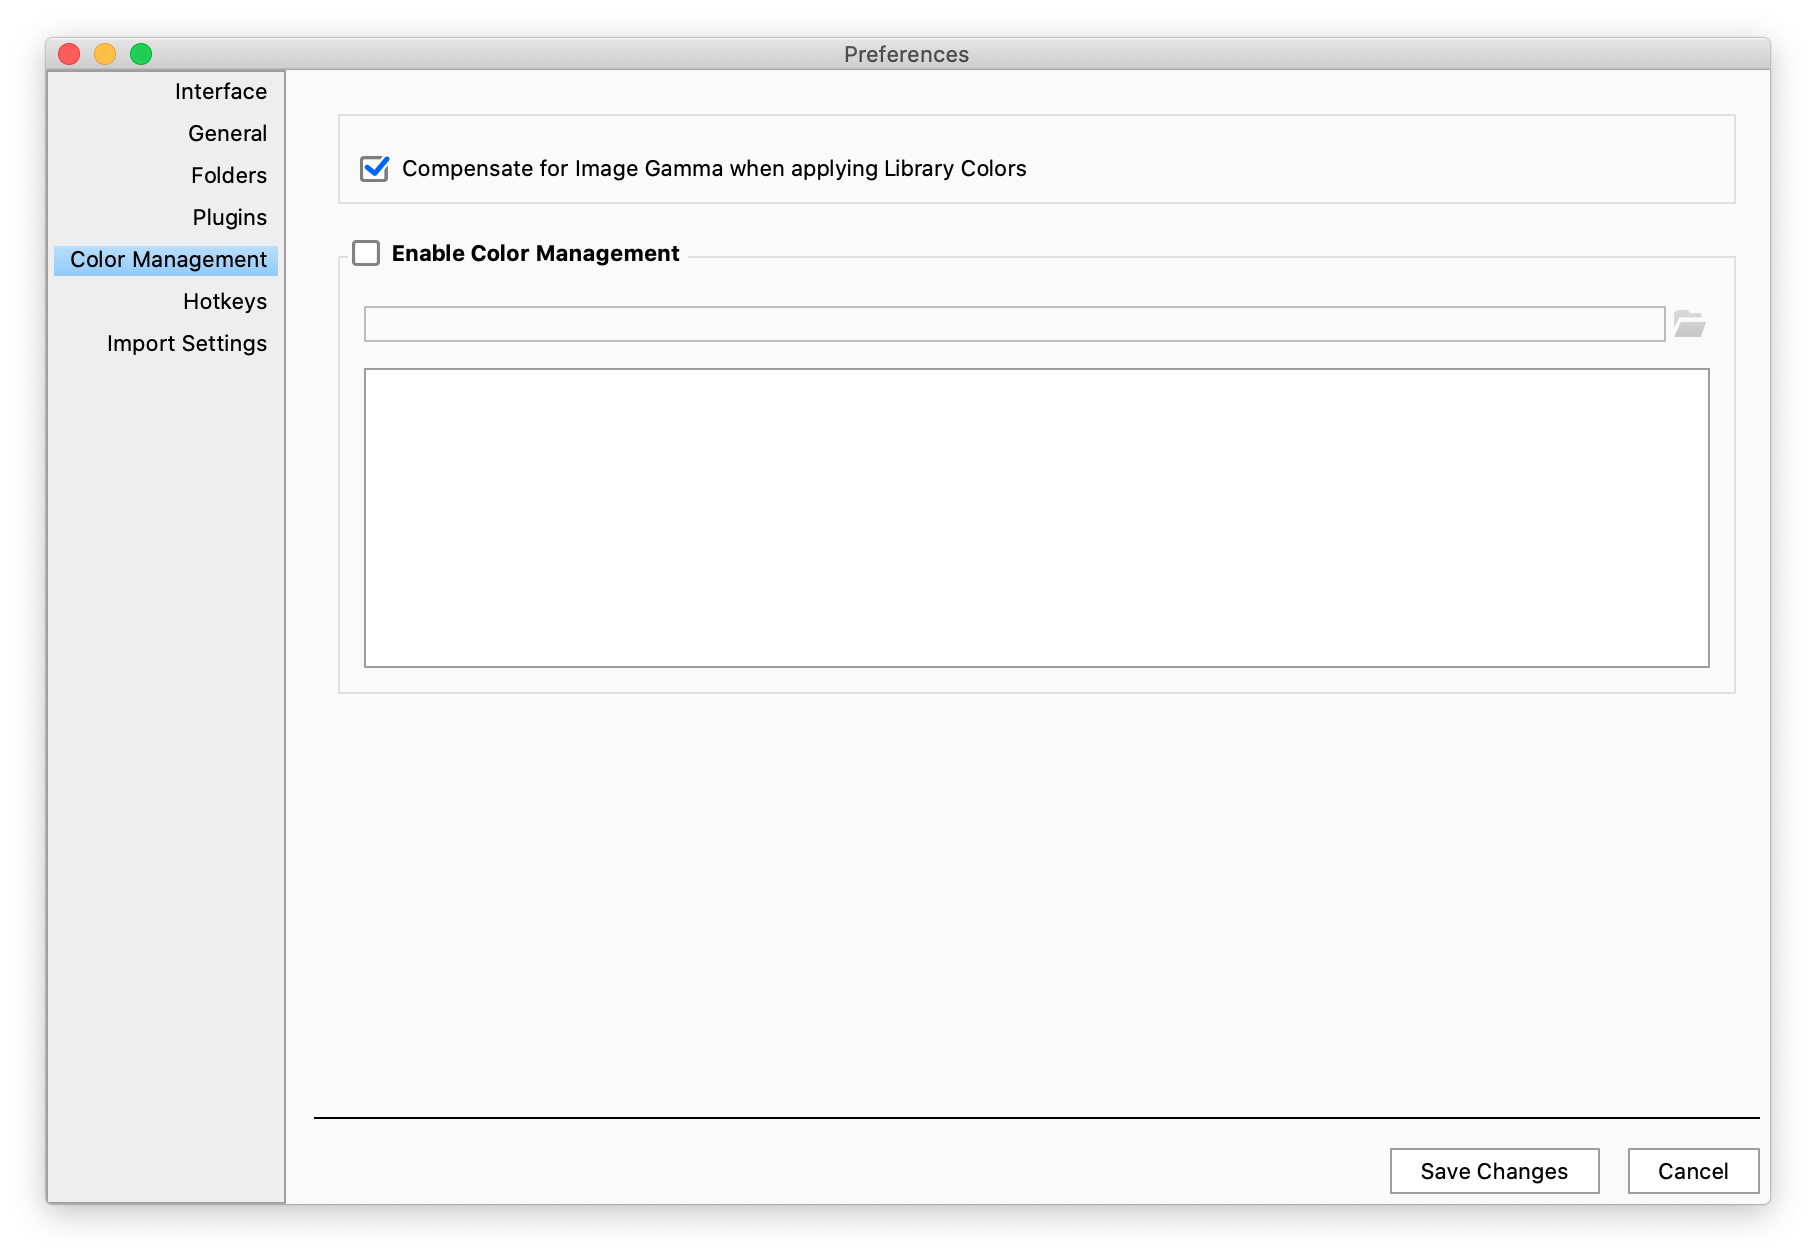This screenshot has height=1258, width=1816.
Task: Go to the Import Settings section
Action: [x=186, y=343]
